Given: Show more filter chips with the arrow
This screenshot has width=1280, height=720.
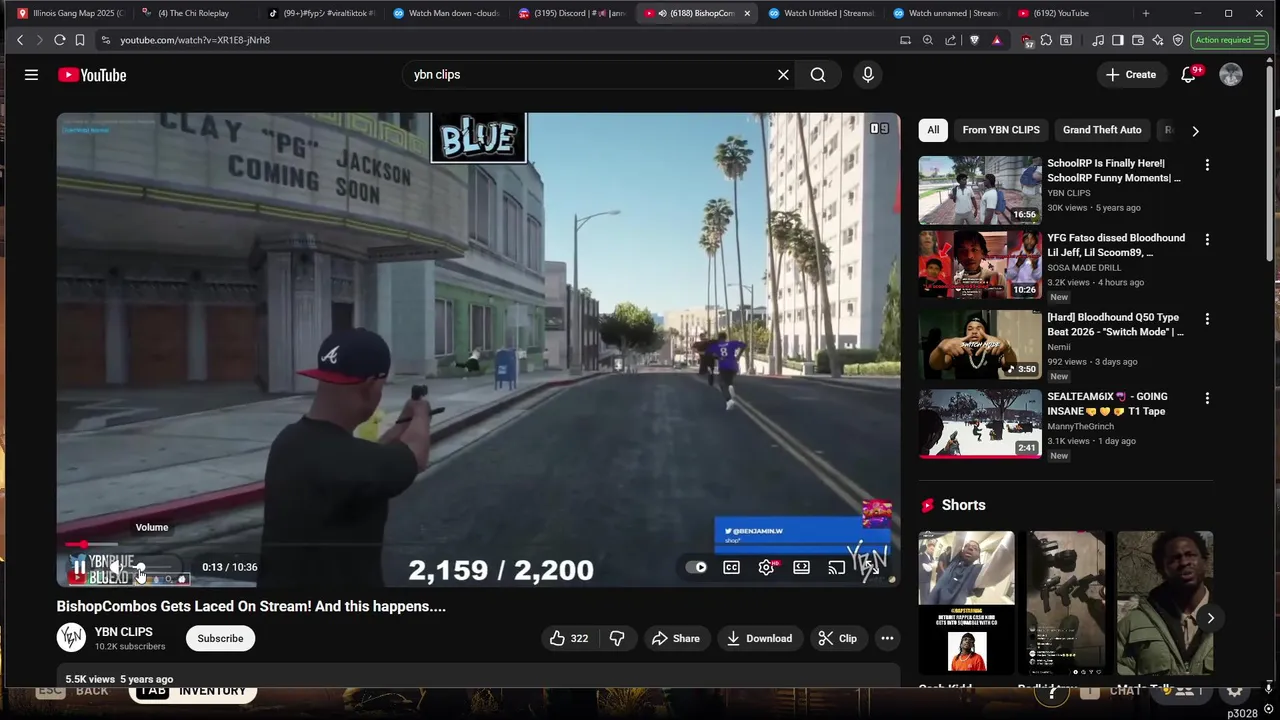Looking at the screenshot, I should [1195, 130].
